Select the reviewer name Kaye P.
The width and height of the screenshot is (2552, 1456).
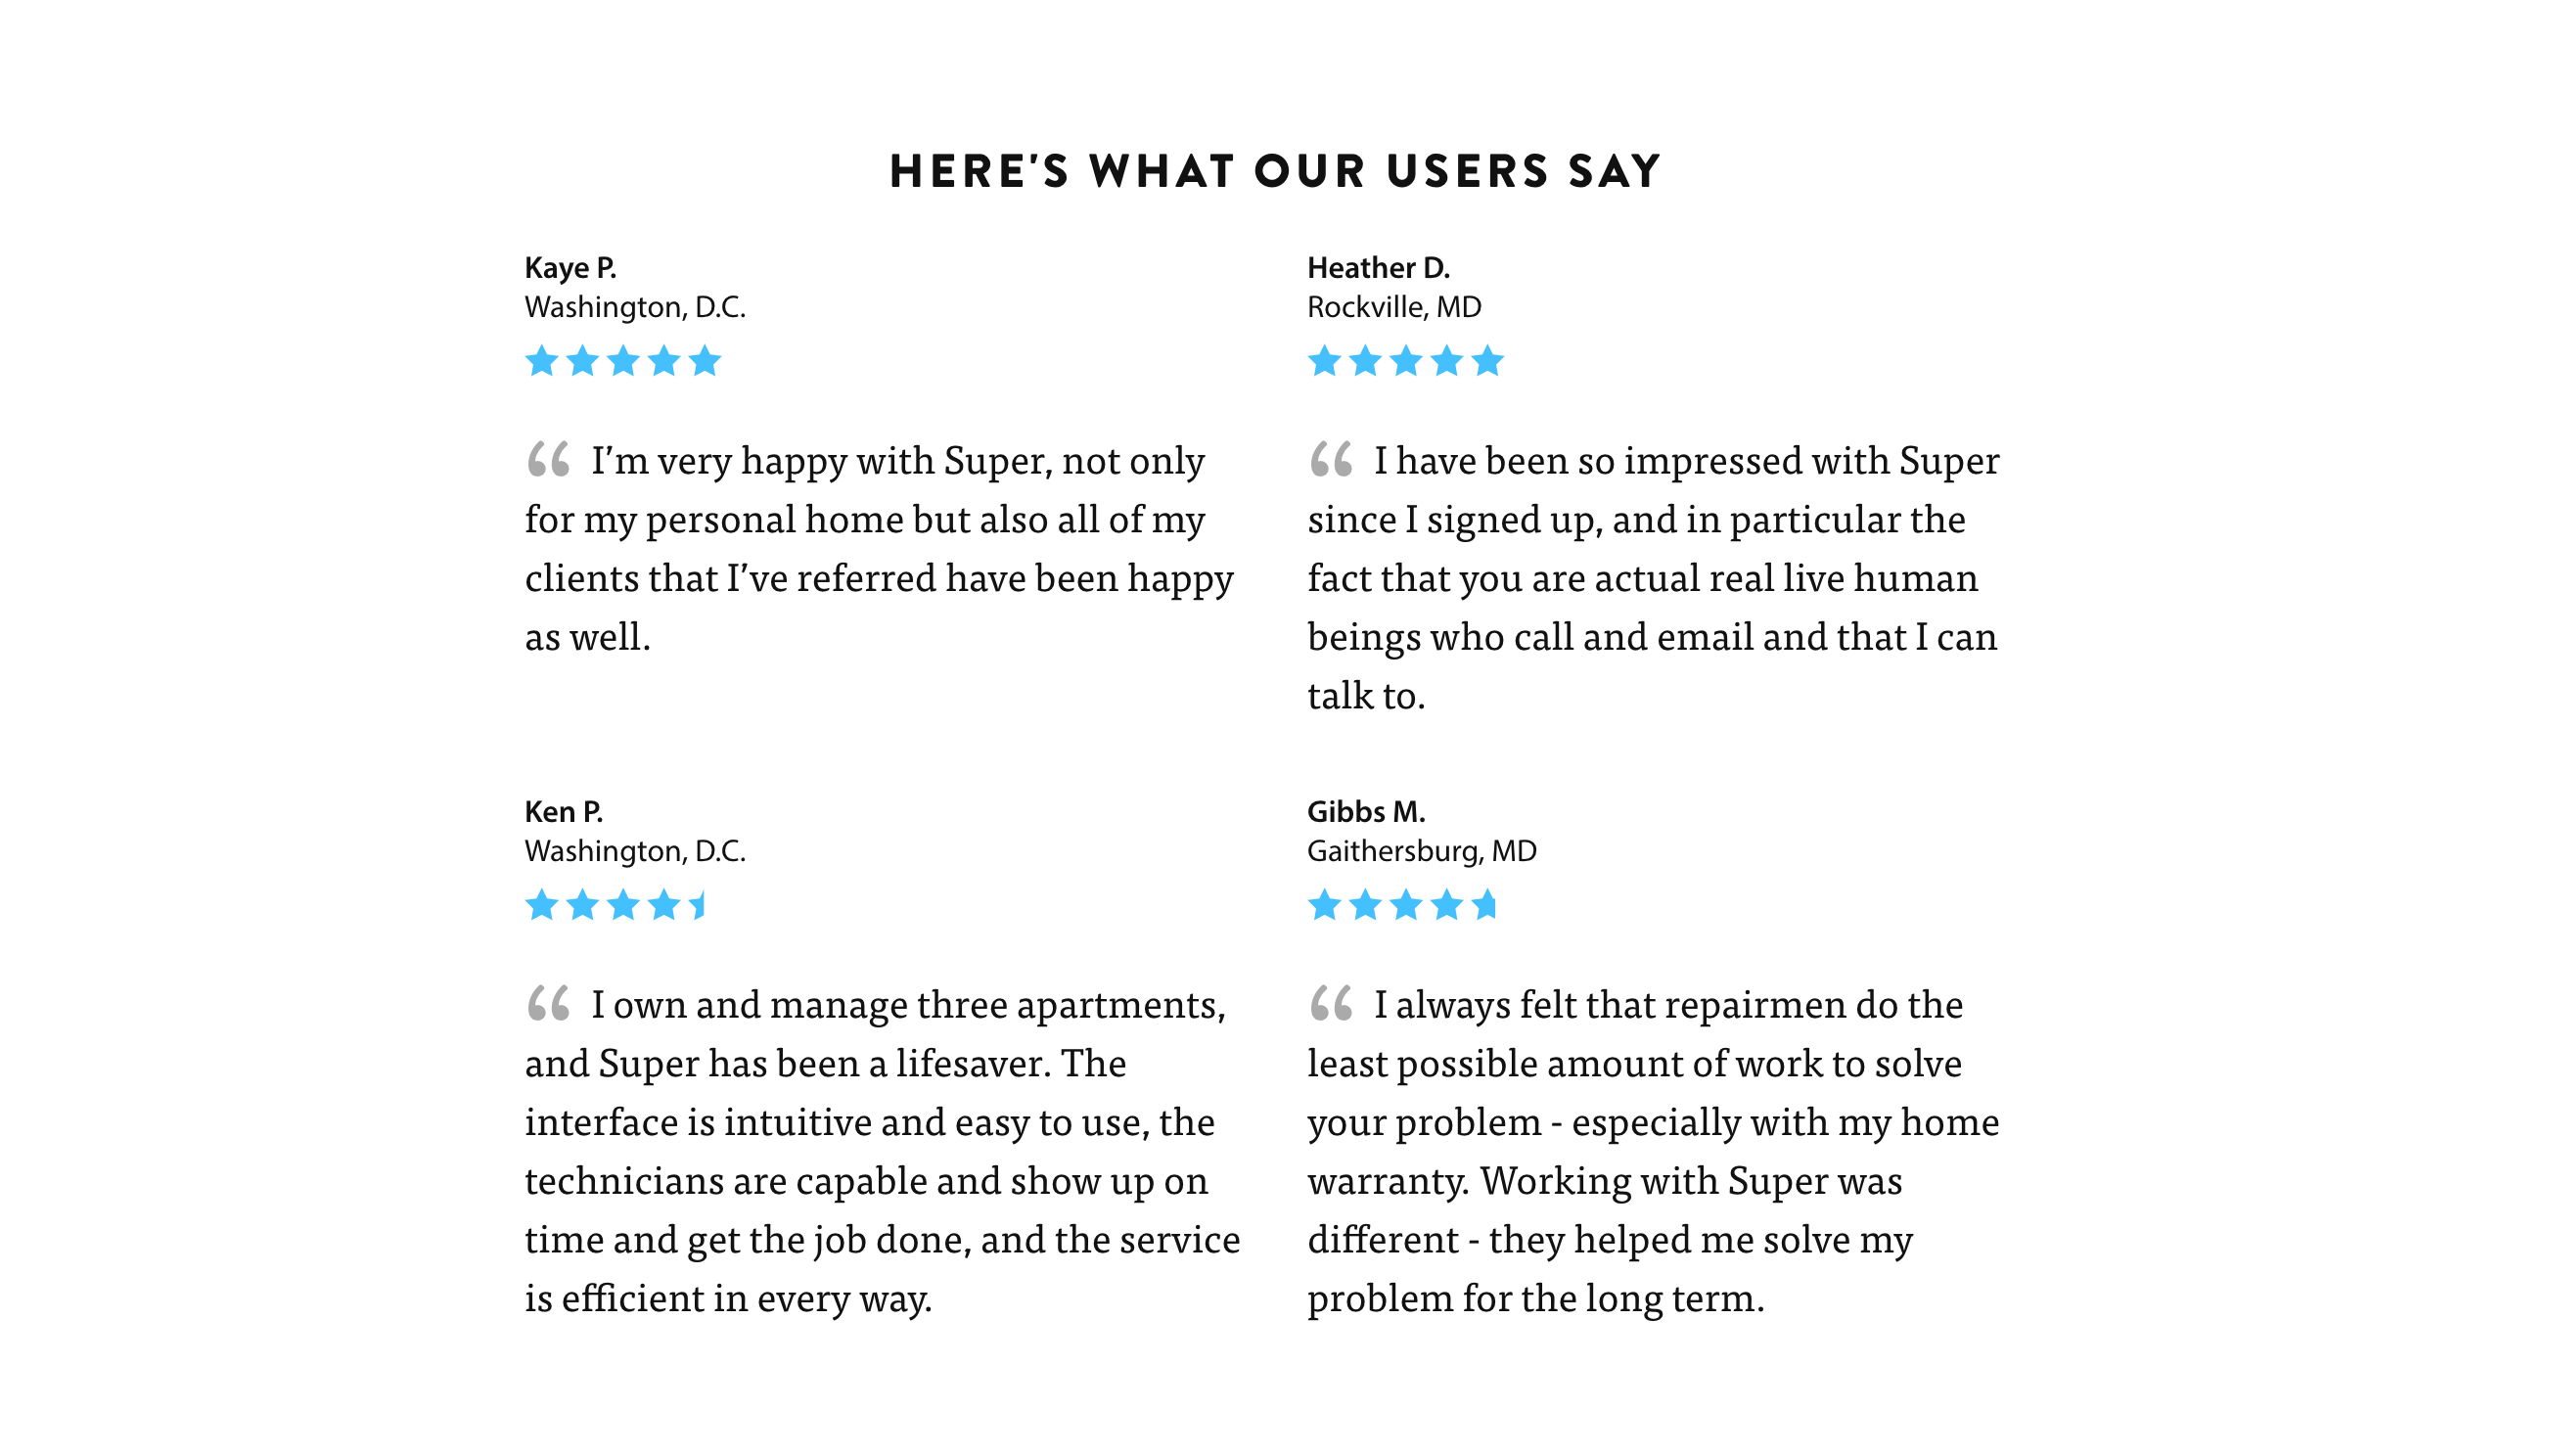click(x=570, y=268)
